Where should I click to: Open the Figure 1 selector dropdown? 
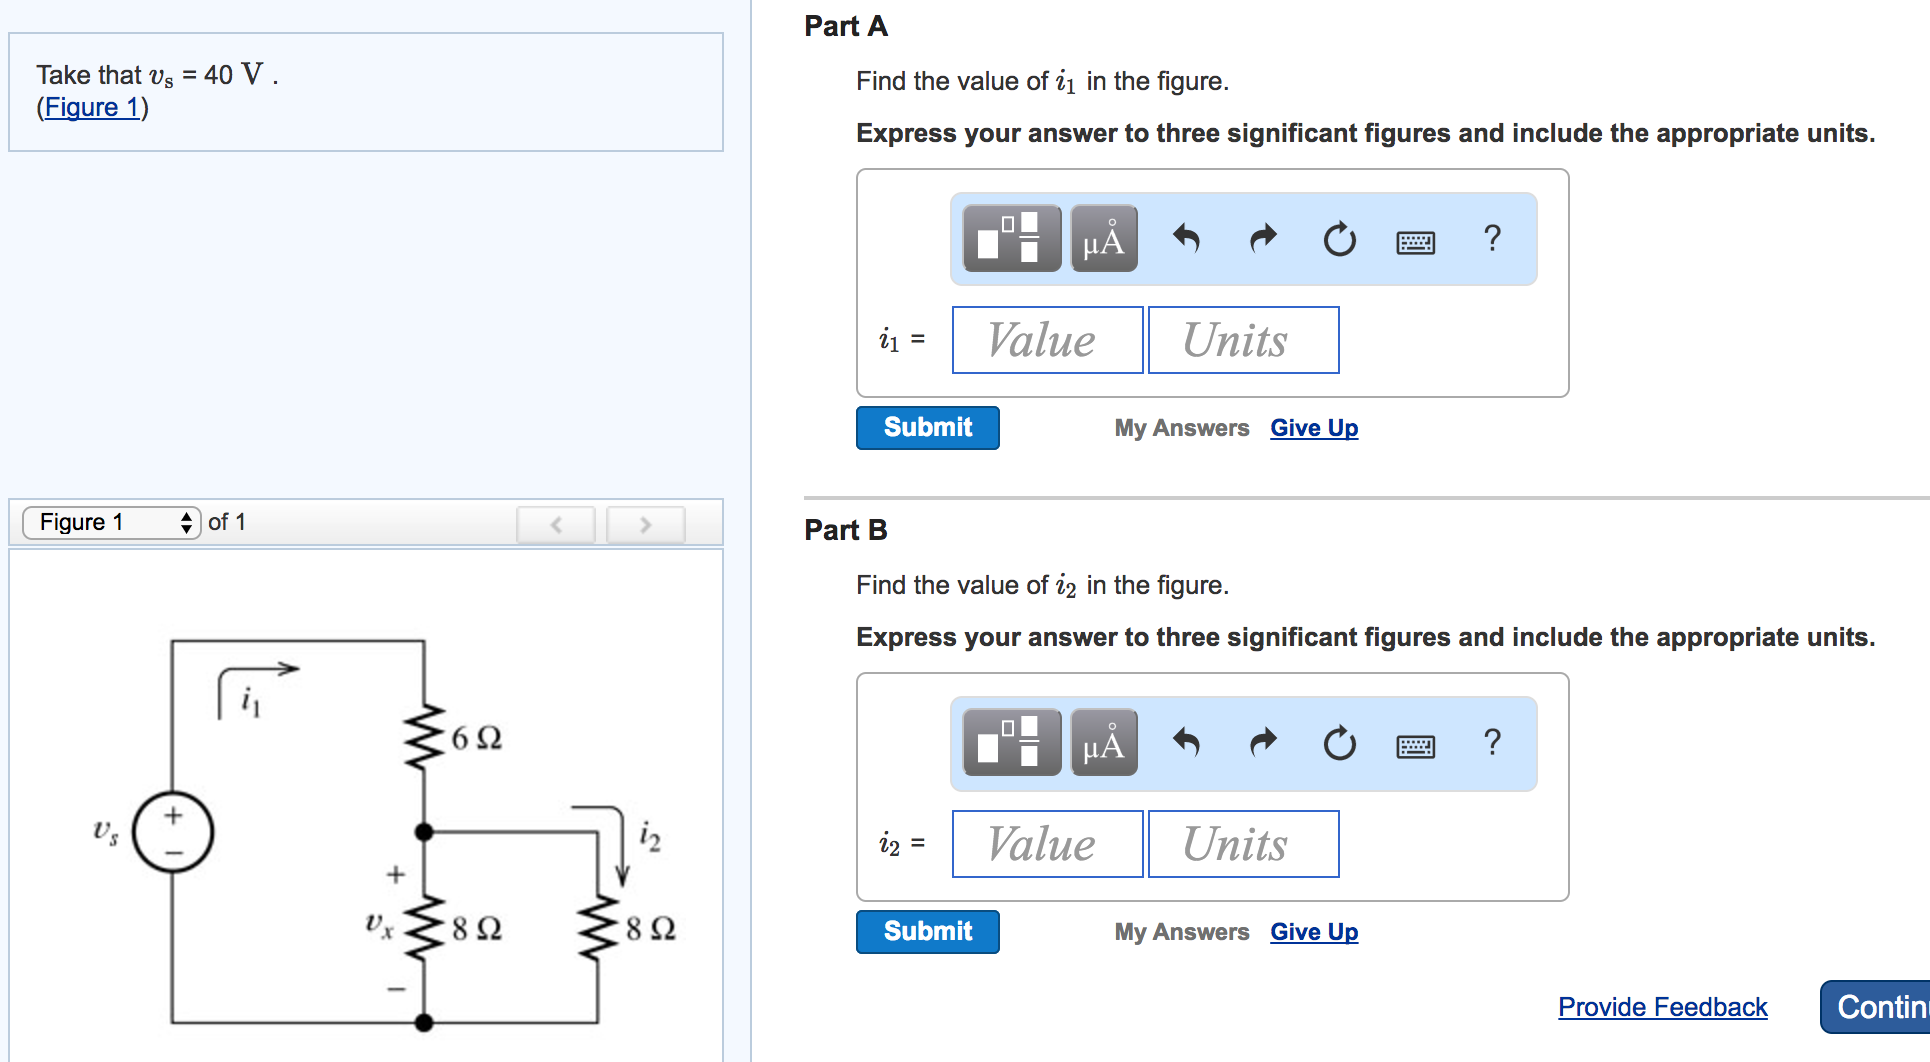[110, 521]
